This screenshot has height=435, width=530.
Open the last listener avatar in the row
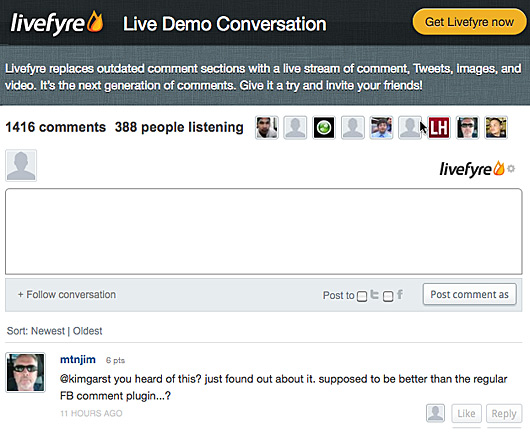tap(496, 127)
